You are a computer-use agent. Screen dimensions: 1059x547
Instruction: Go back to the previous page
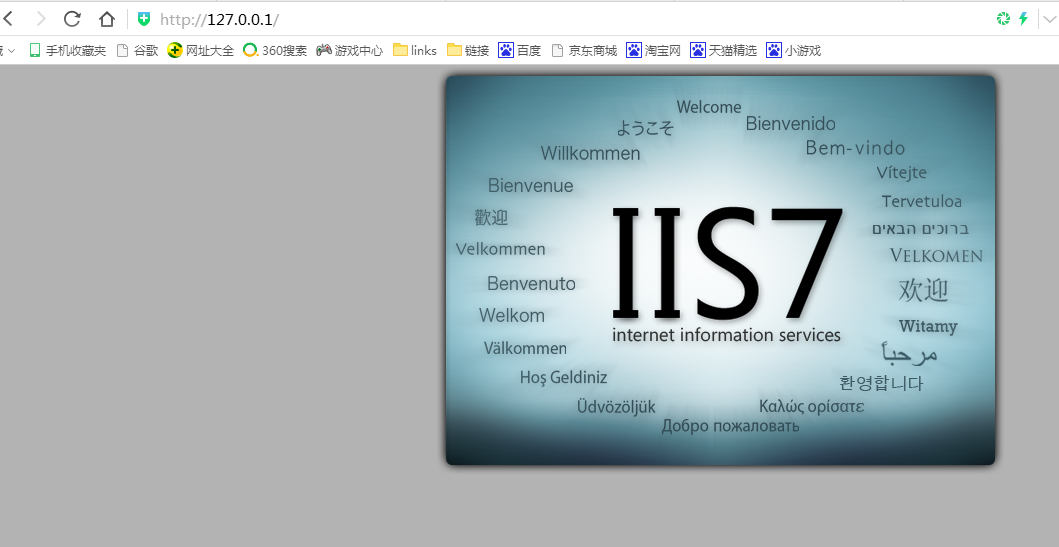click(8, 19)
